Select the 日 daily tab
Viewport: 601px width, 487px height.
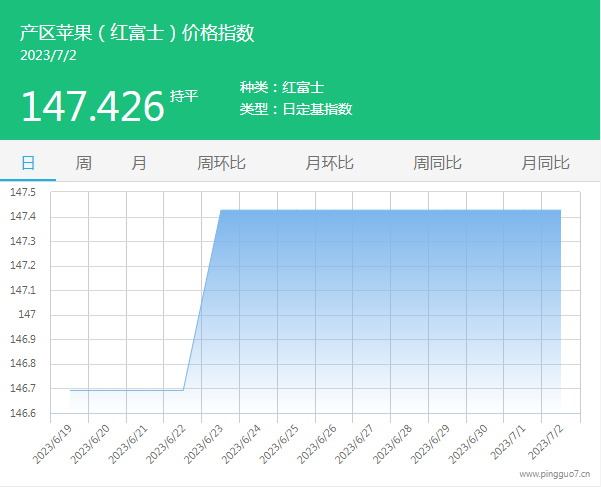(28, 163)
